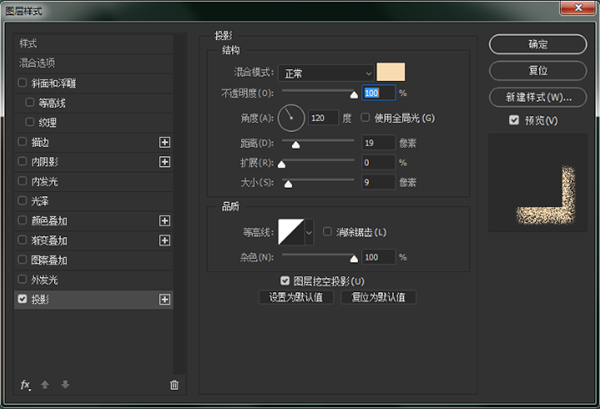Click the plus icon next to 描边
This screenshot has height=409, width=600.
(x=165, y=142)
